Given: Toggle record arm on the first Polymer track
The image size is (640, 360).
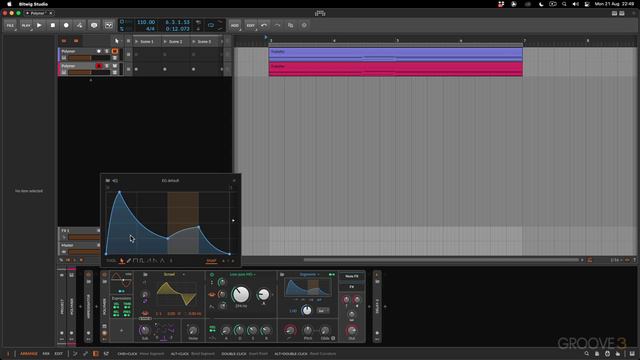Looking at the screenshot, I should click(99, 51).
